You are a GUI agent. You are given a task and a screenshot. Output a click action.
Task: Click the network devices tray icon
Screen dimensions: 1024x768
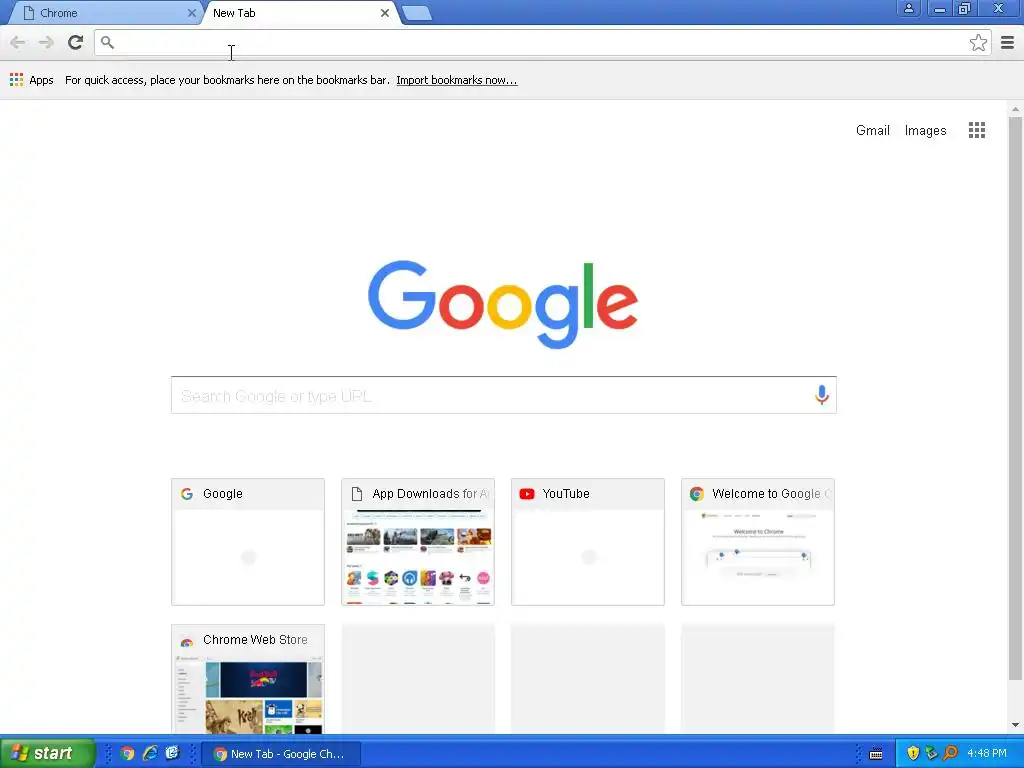(x=931, y=754)
